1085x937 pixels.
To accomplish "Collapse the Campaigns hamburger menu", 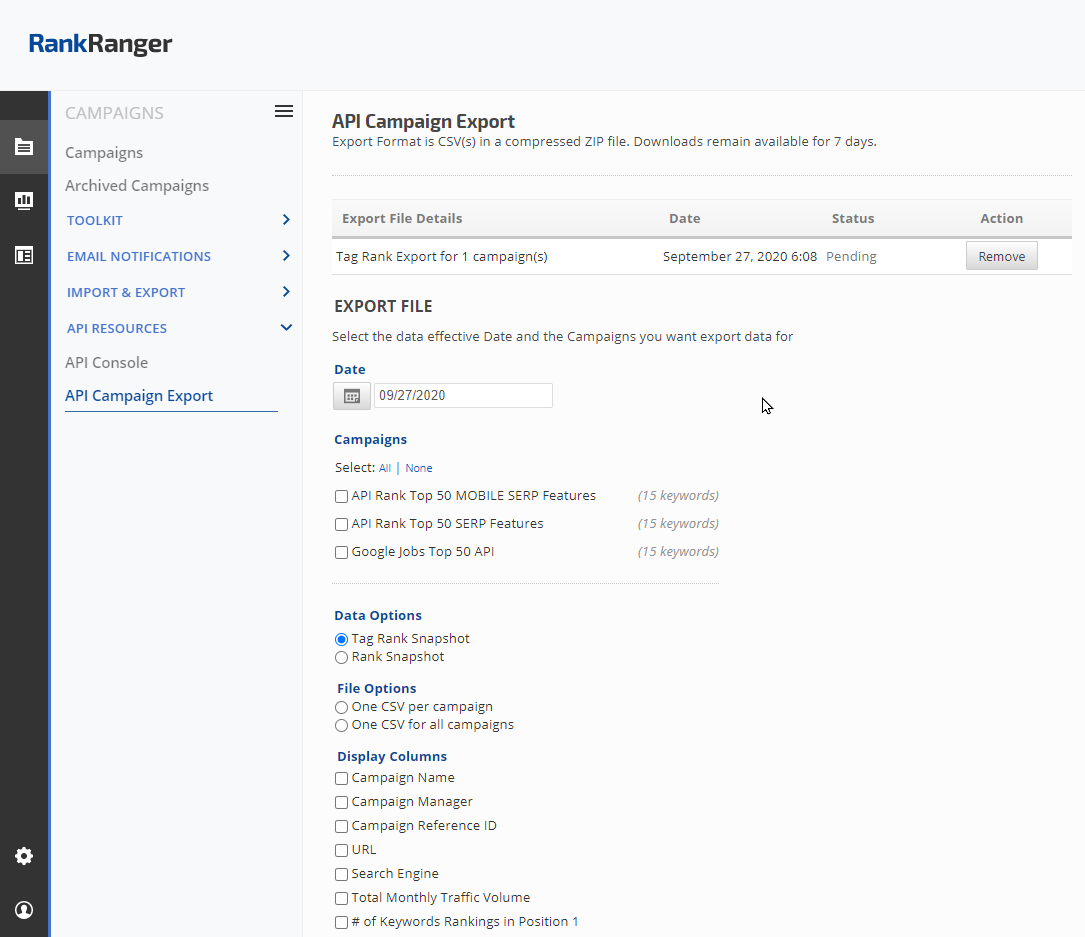I will [284, 112].
